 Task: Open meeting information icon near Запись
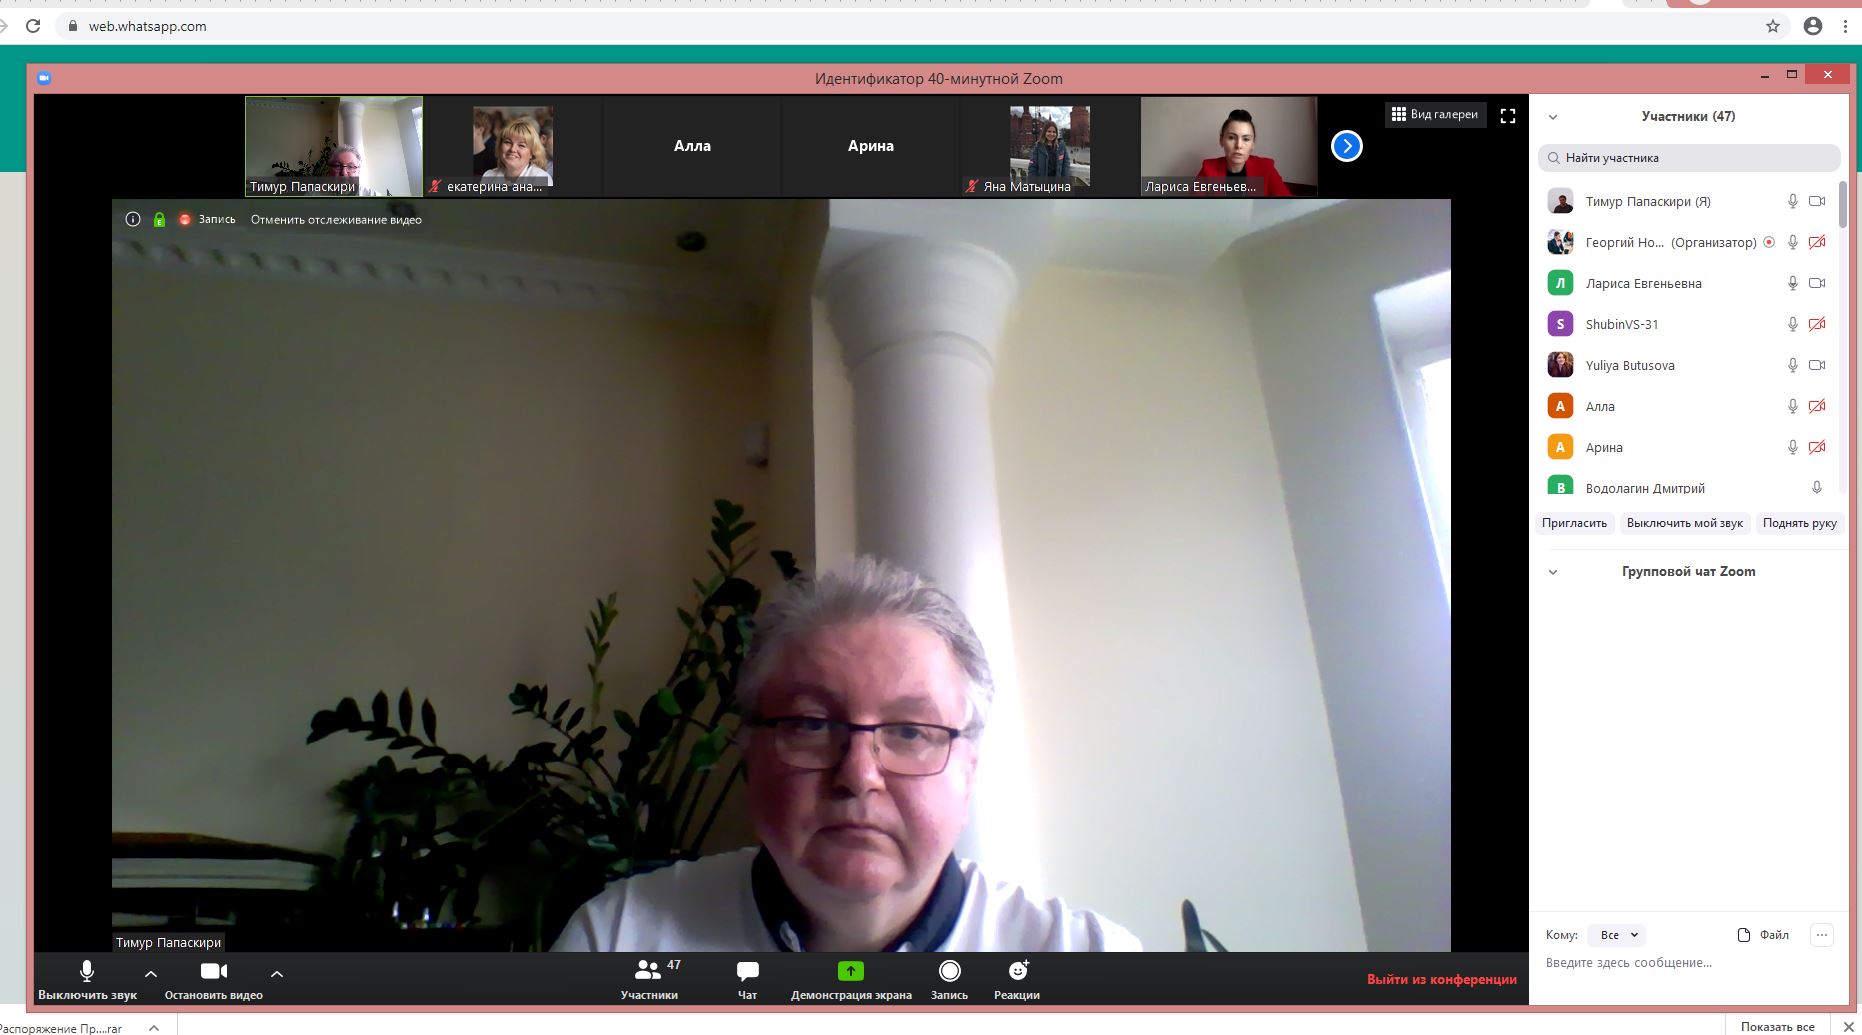[x=133, y=219]
